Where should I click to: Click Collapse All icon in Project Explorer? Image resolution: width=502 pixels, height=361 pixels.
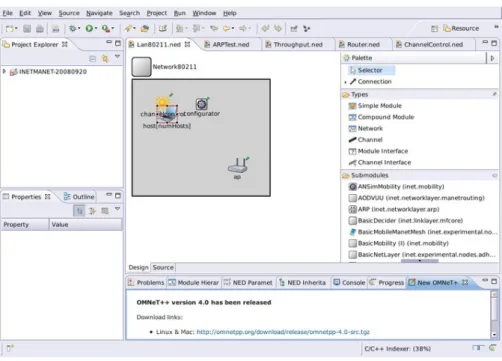point(93,59)
